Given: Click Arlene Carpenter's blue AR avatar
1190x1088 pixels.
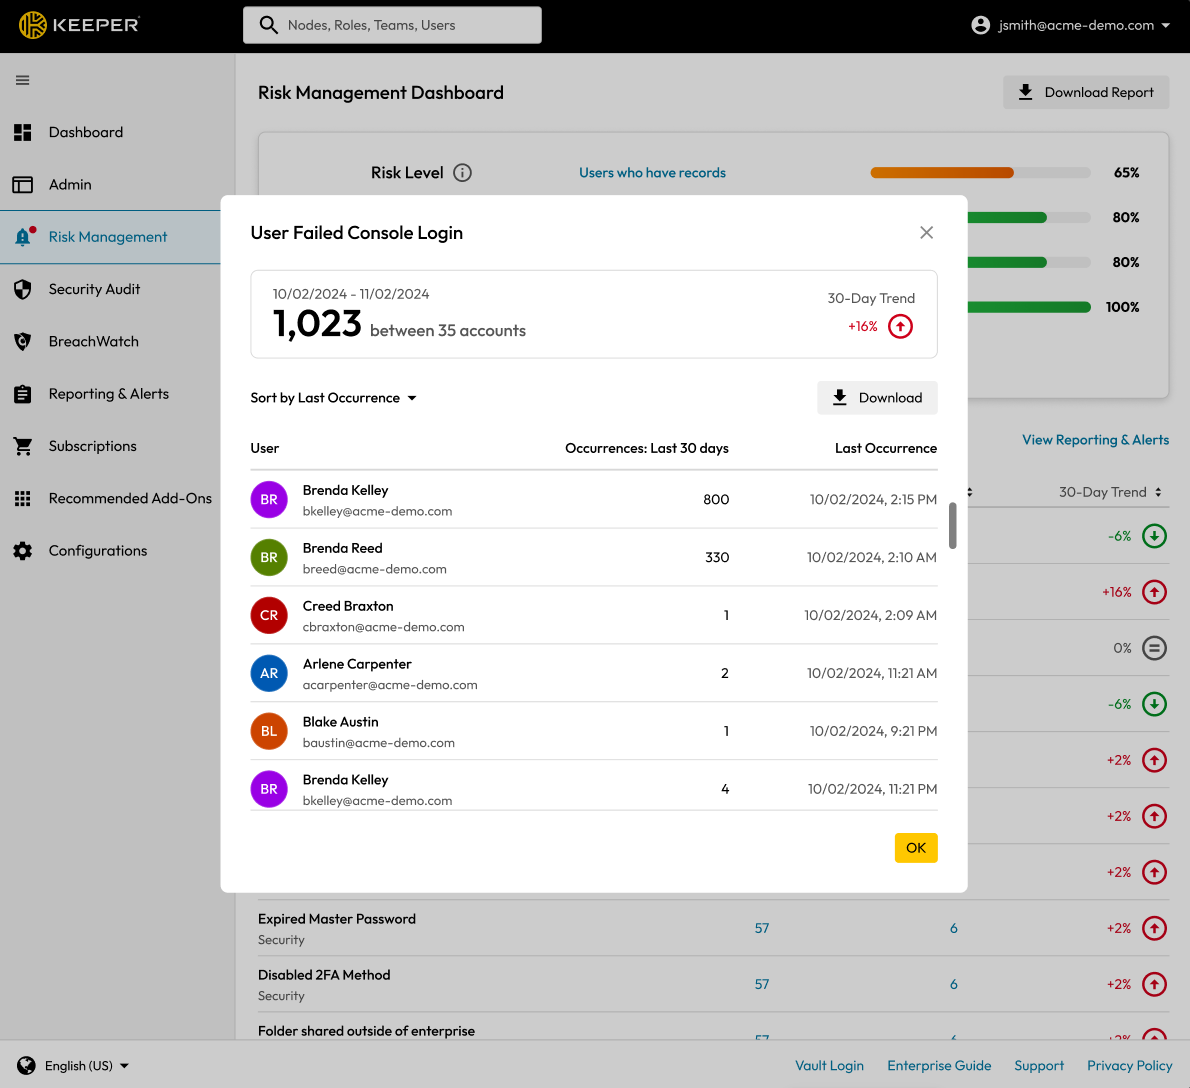Looking at the screenshot, I should [x=269, y=674].
